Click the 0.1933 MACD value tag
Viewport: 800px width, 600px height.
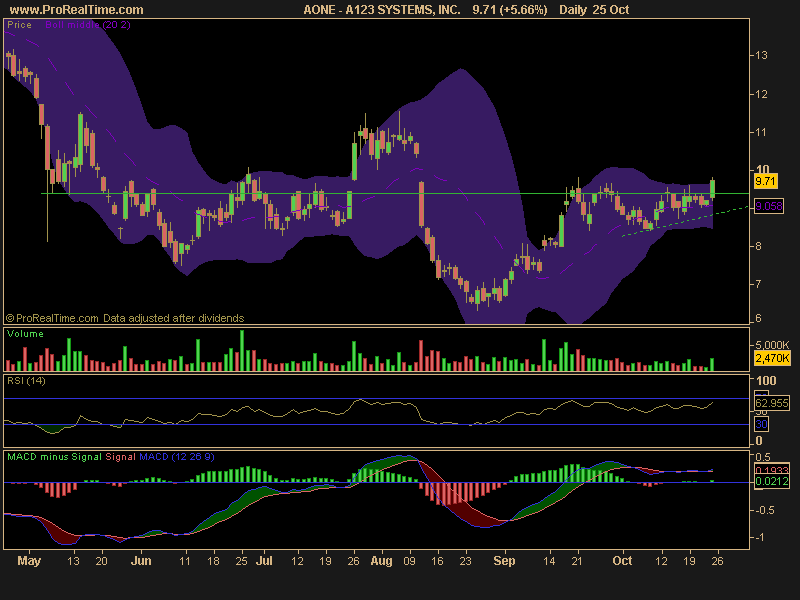pyautogui.click(x=771, y=470)
